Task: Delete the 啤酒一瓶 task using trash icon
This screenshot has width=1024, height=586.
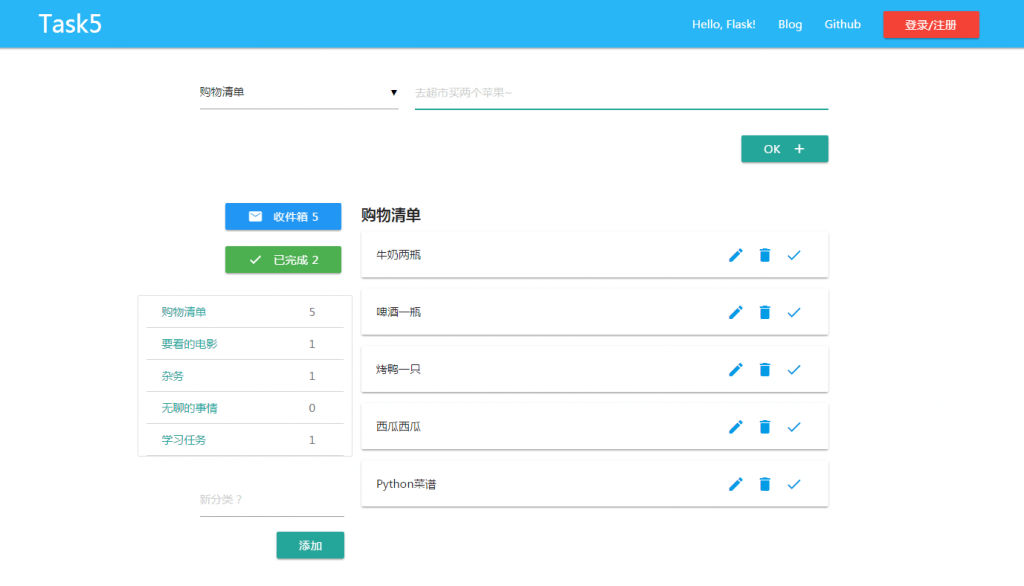Action: pos(765,312)
